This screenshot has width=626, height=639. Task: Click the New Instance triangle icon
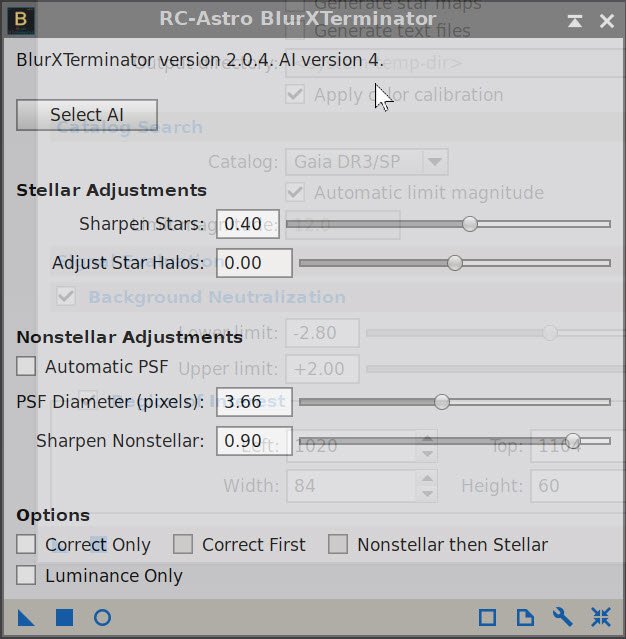[26, 617]
